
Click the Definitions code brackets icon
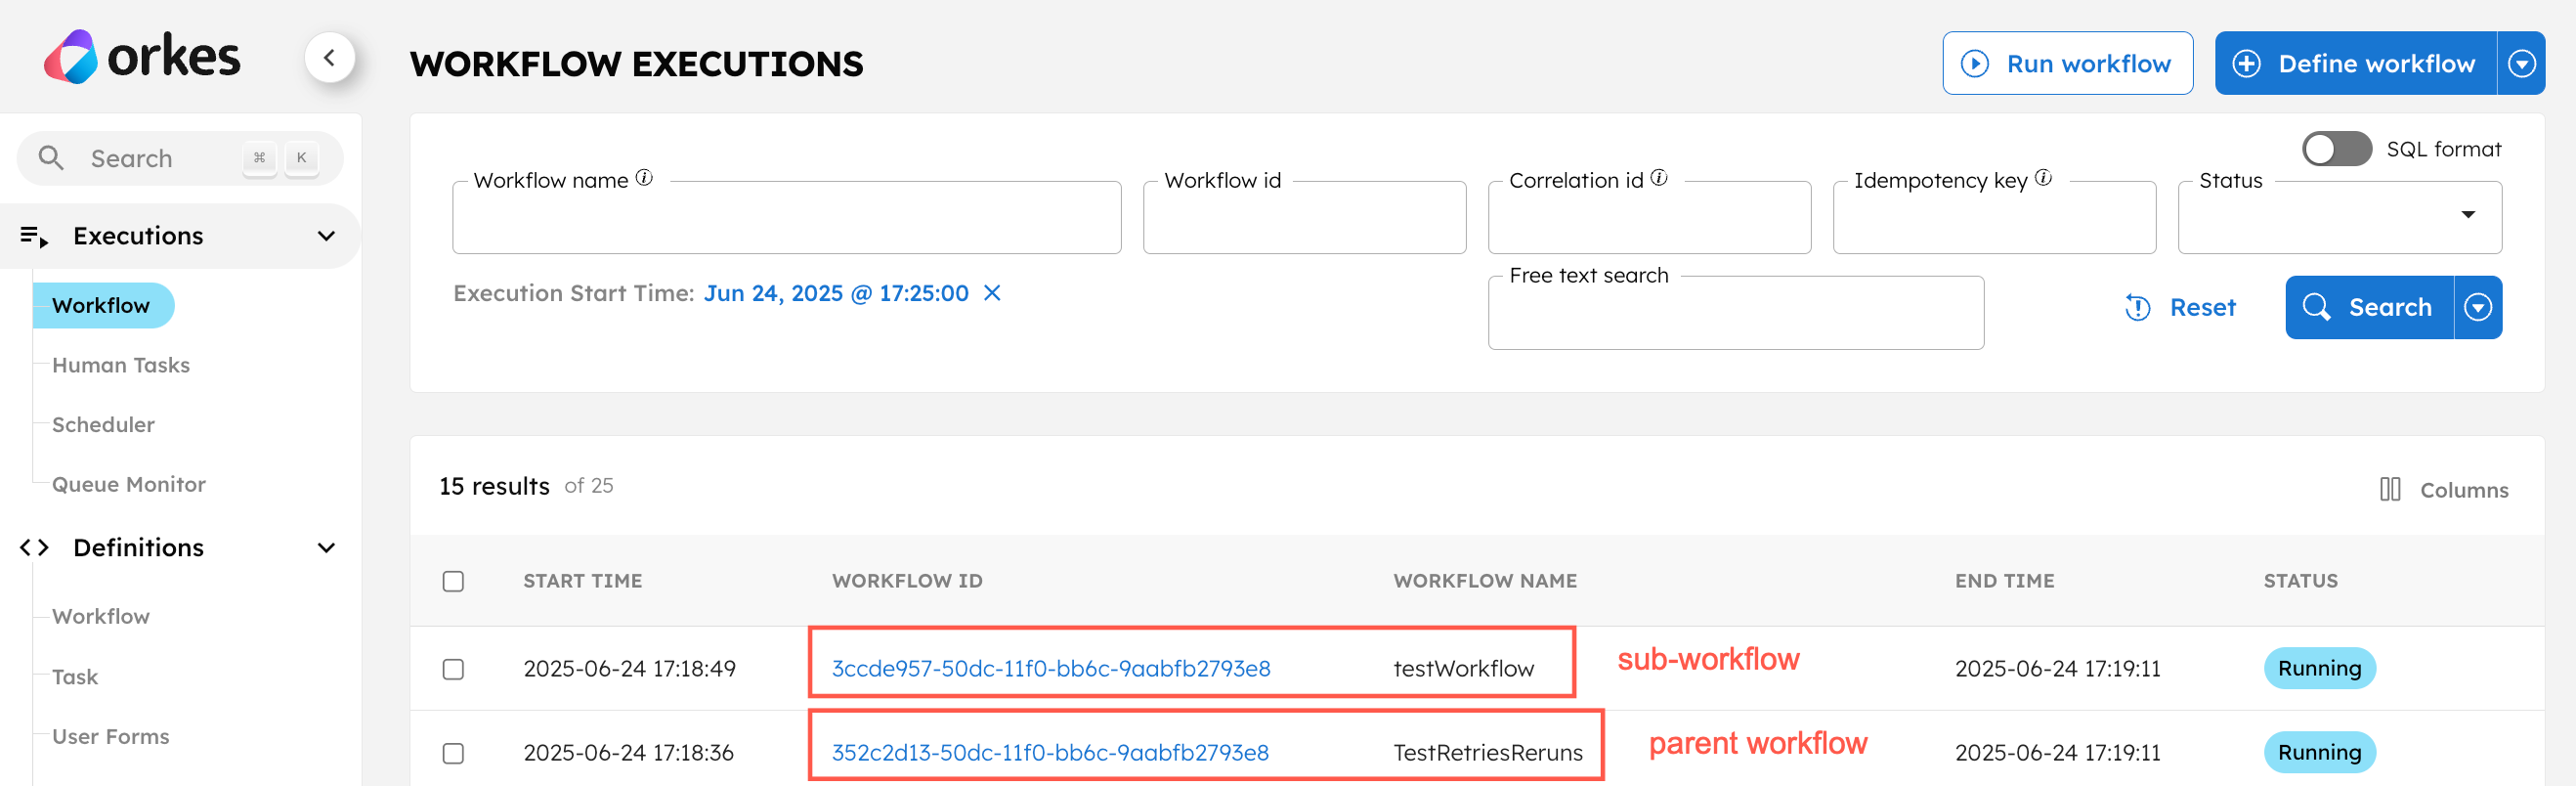tap(34, 548)
